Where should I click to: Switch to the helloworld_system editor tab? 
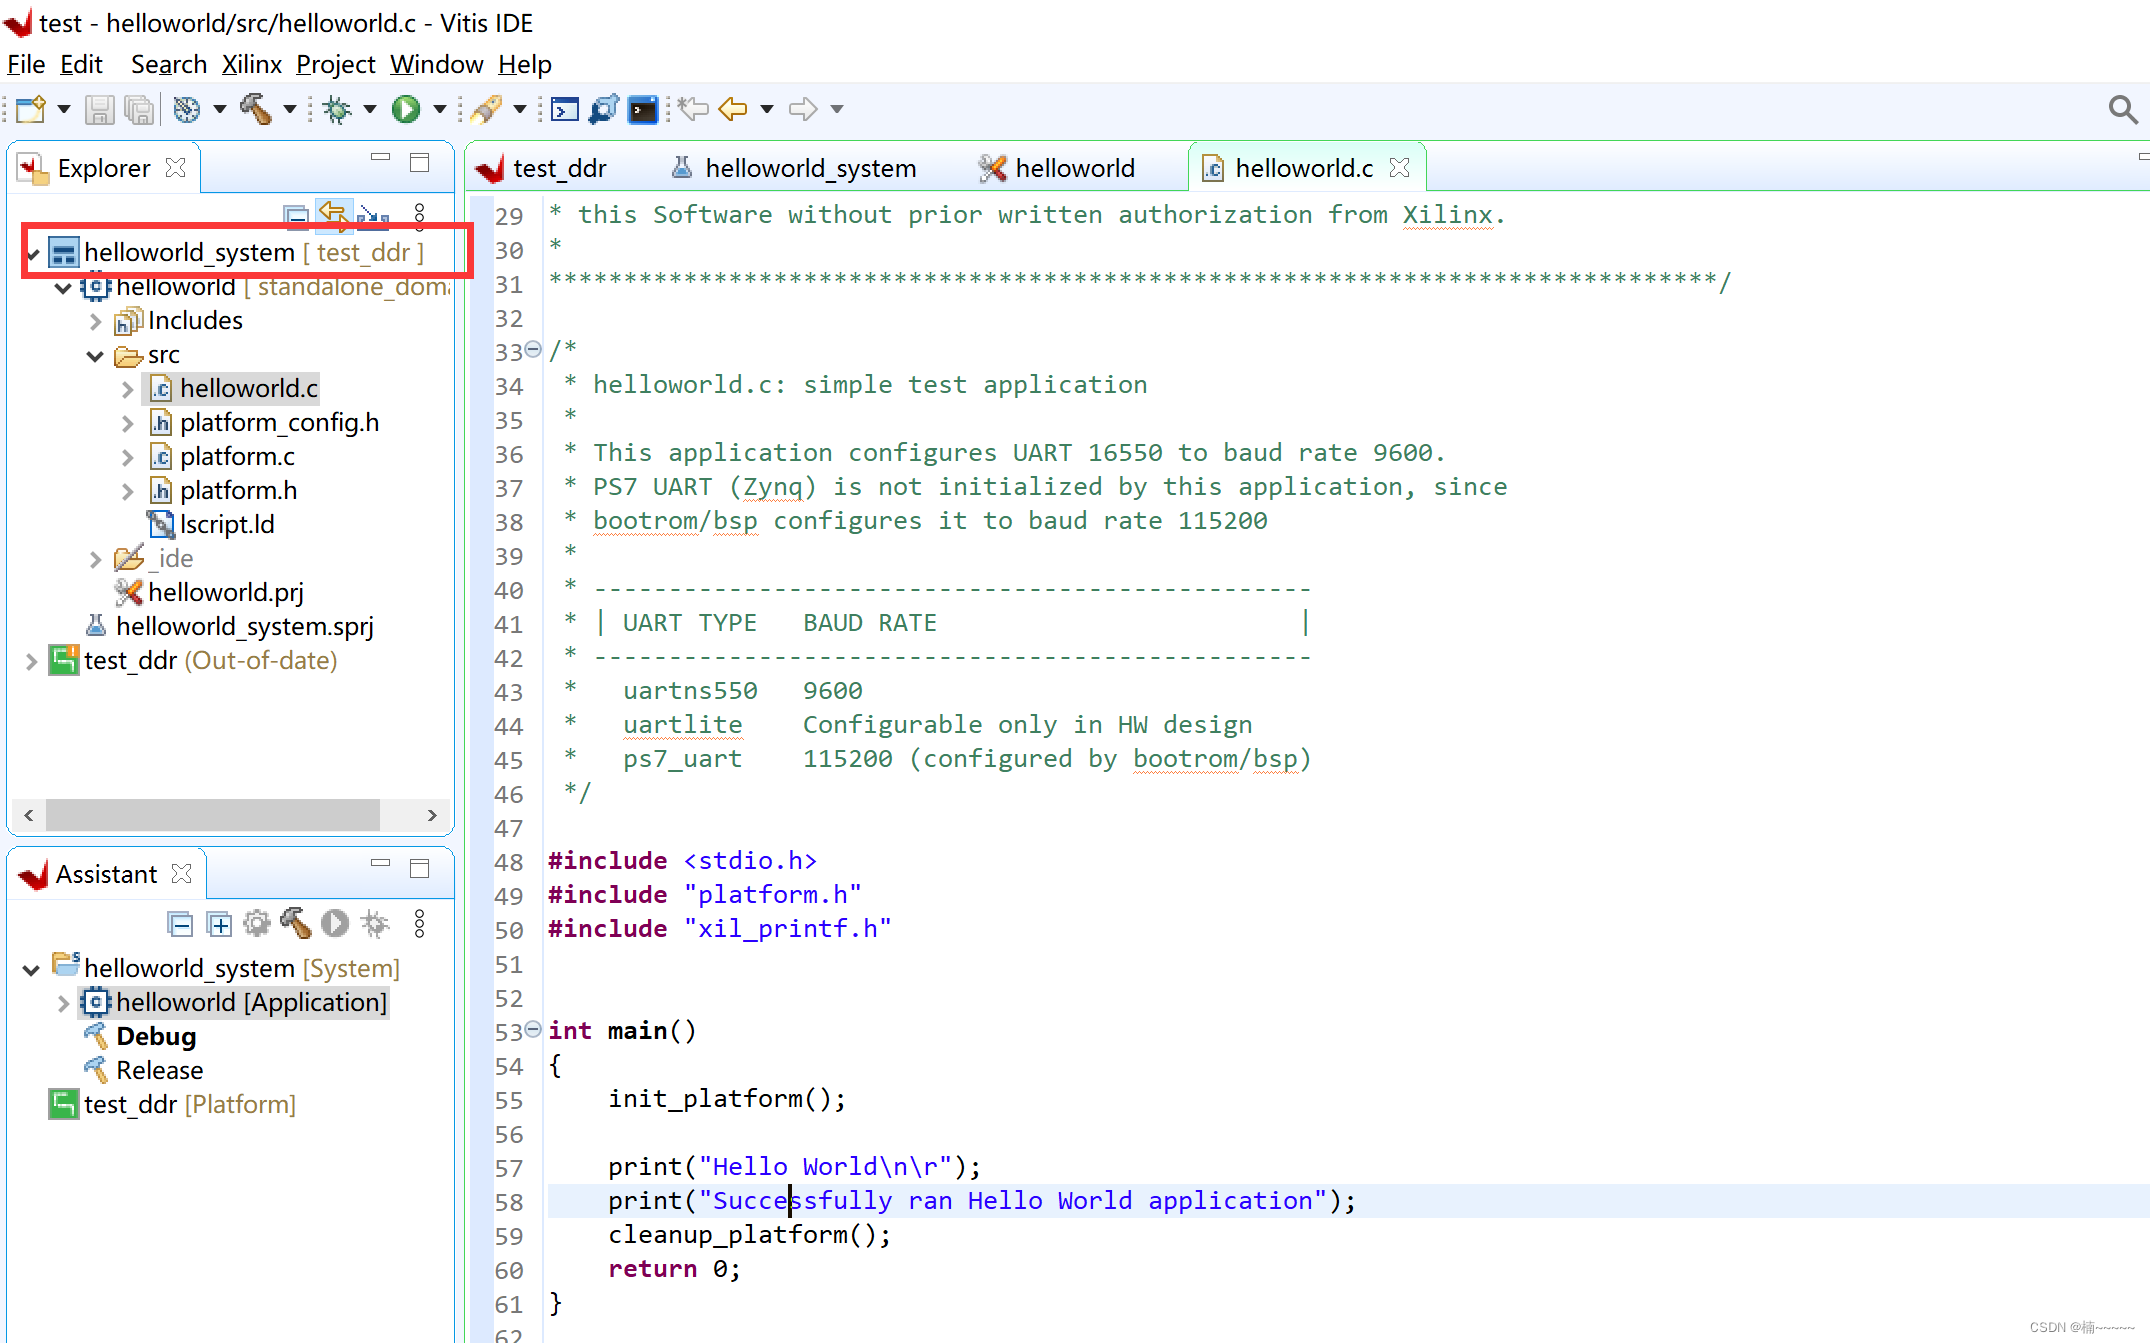click(x=809, y=168)
